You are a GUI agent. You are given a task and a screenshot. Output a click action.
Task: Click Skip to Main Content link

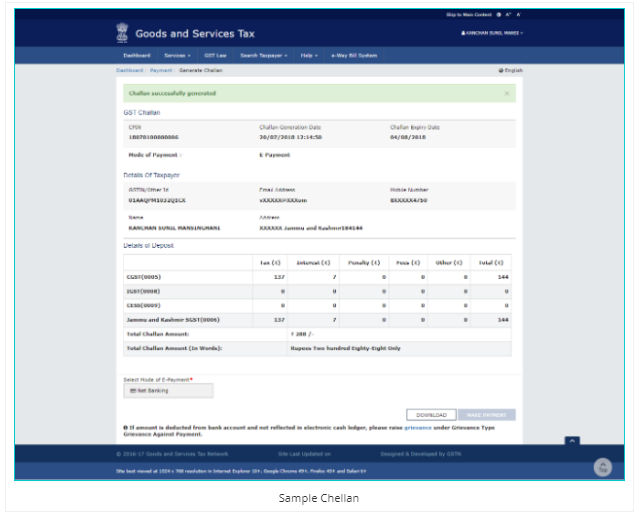[469, 15]
